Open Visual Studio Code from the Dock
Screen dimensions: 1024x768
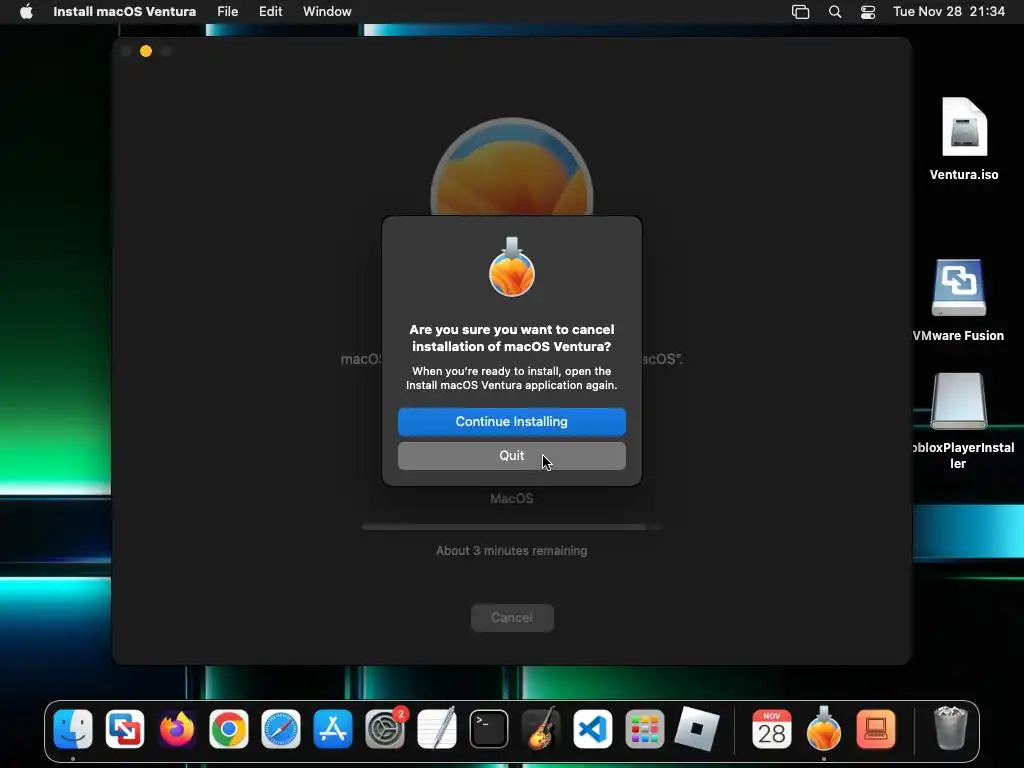coord(593,729)
